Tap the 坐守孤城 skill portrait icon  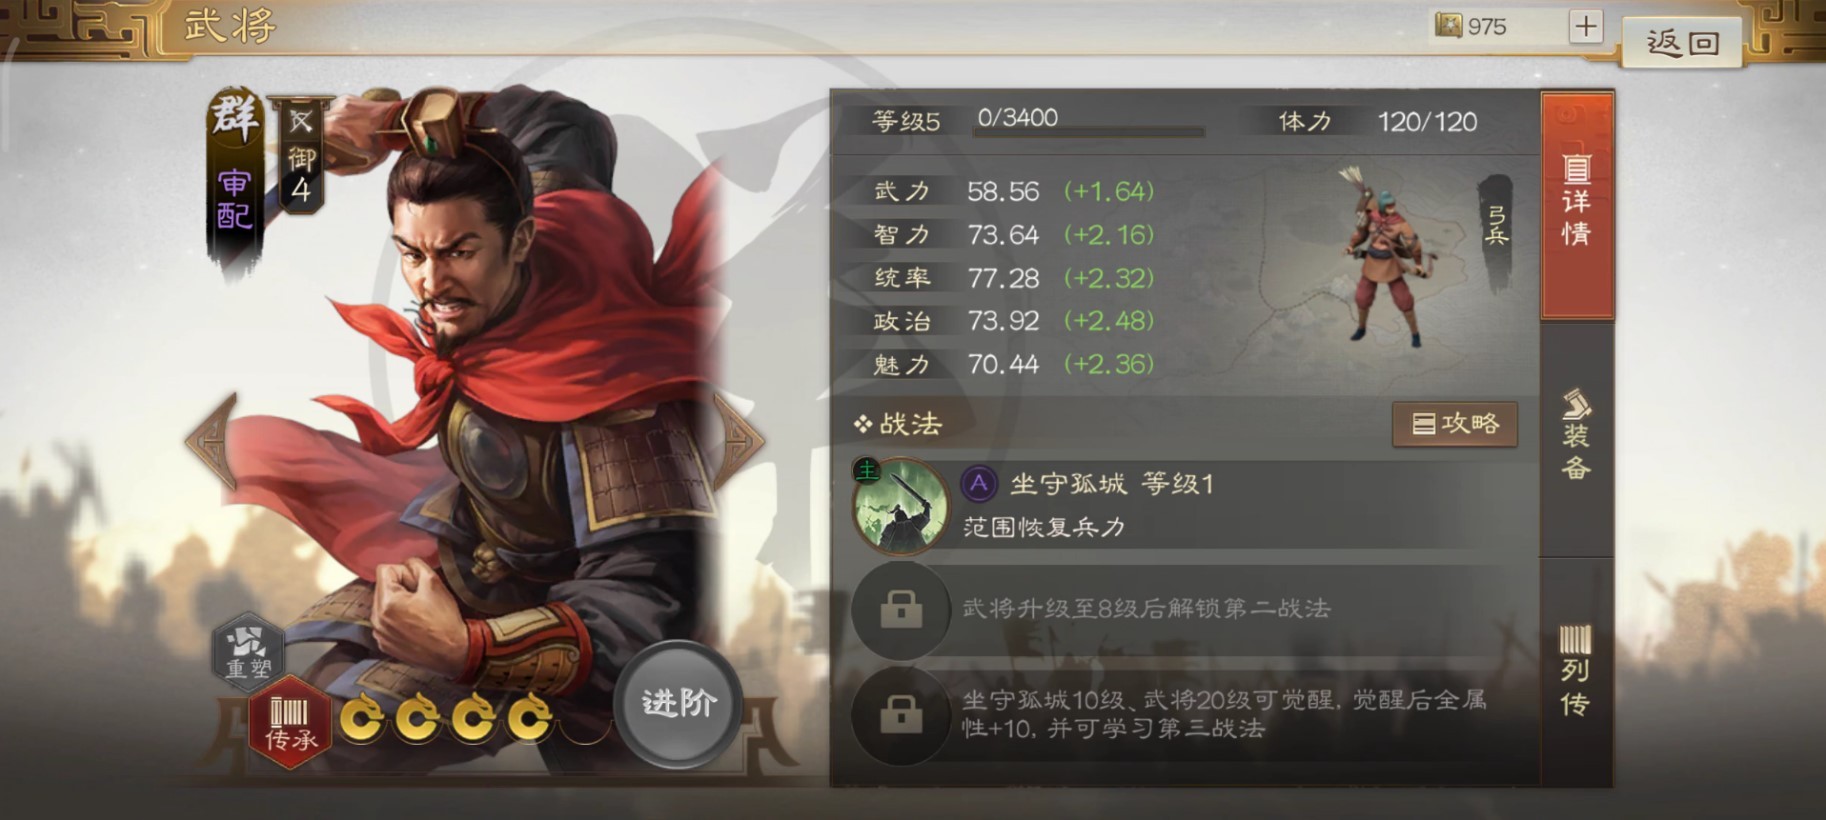(899, 505)
